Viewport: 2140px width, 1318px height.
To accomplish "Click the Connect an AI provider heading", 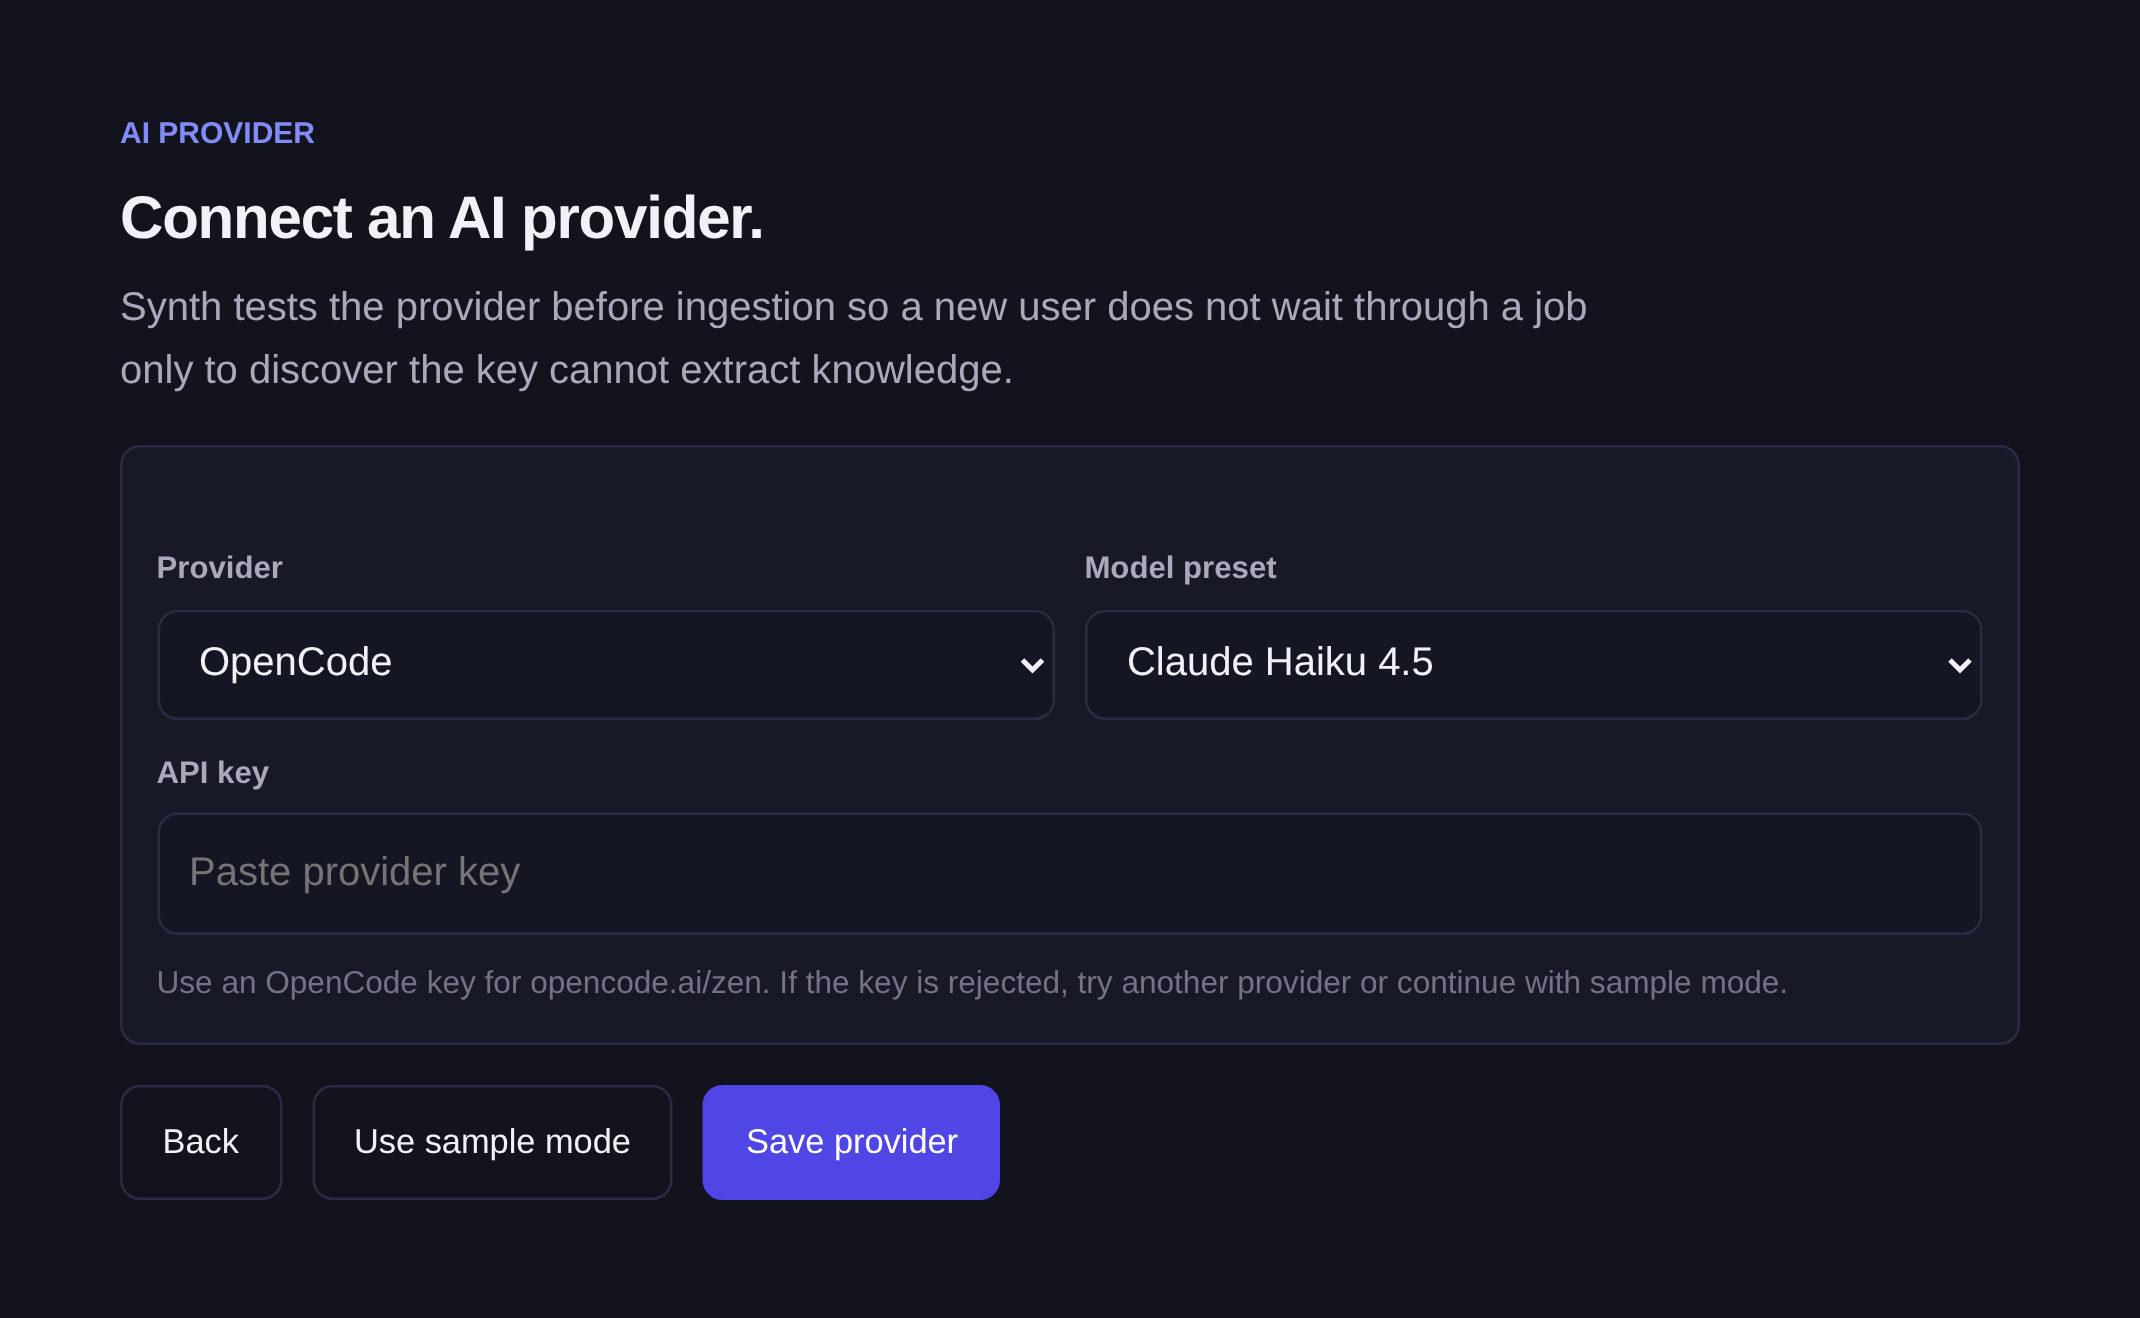I will click(x=442, y=218).
